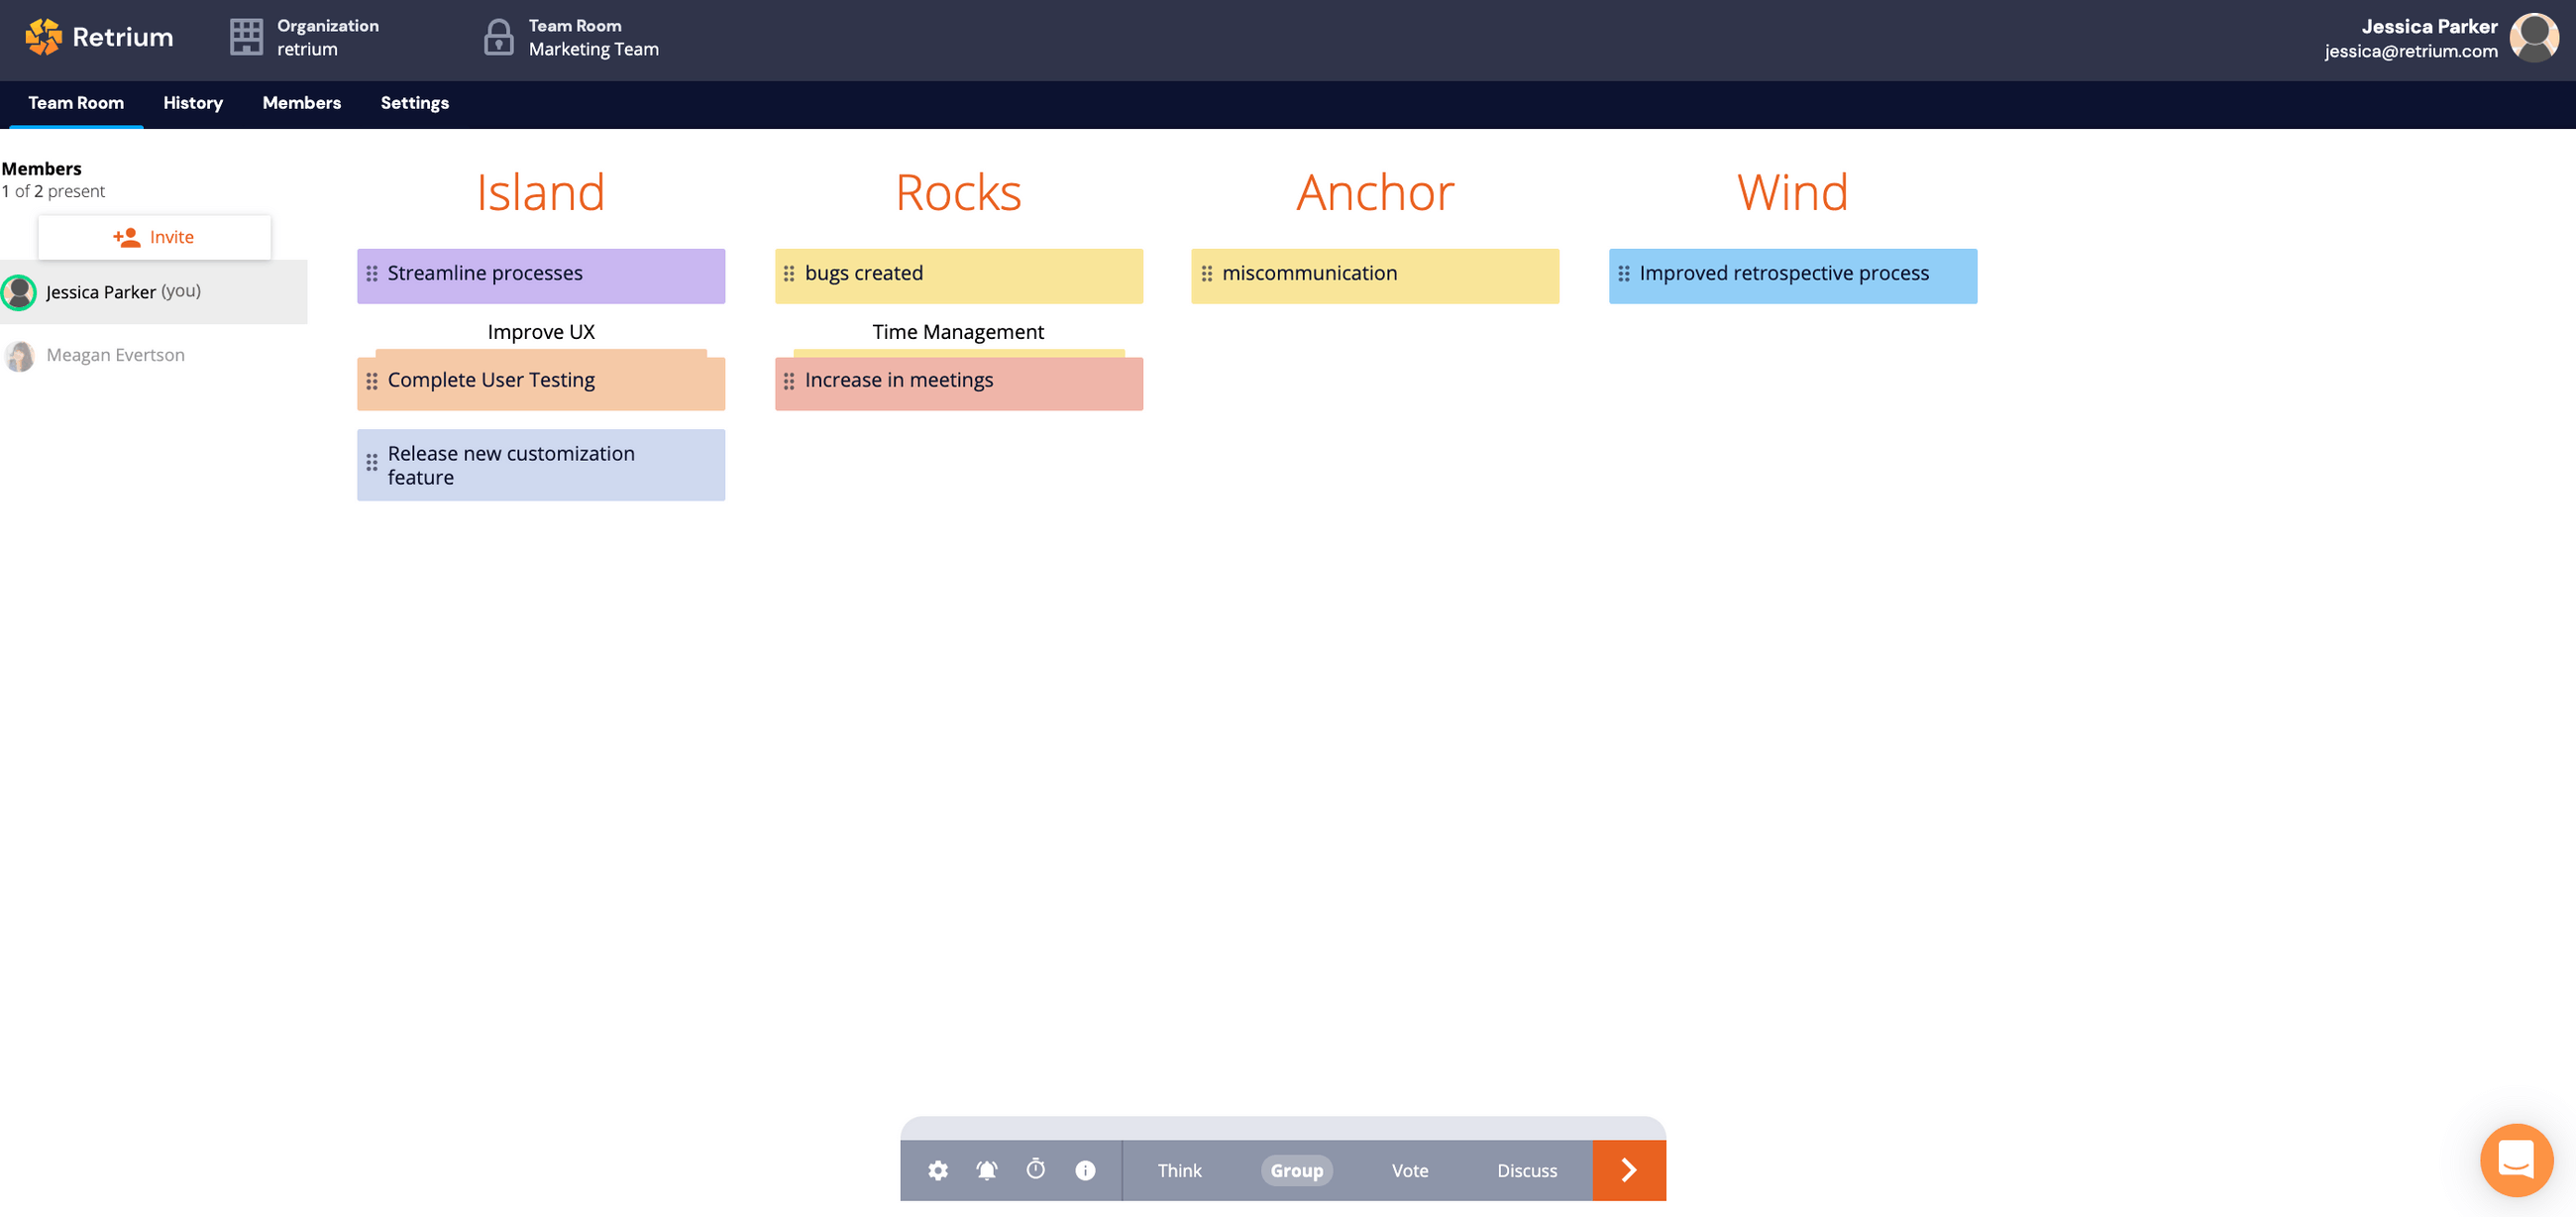Grab drag handle on Streamline processes note

pyautogui.click(x=371, y=274)
